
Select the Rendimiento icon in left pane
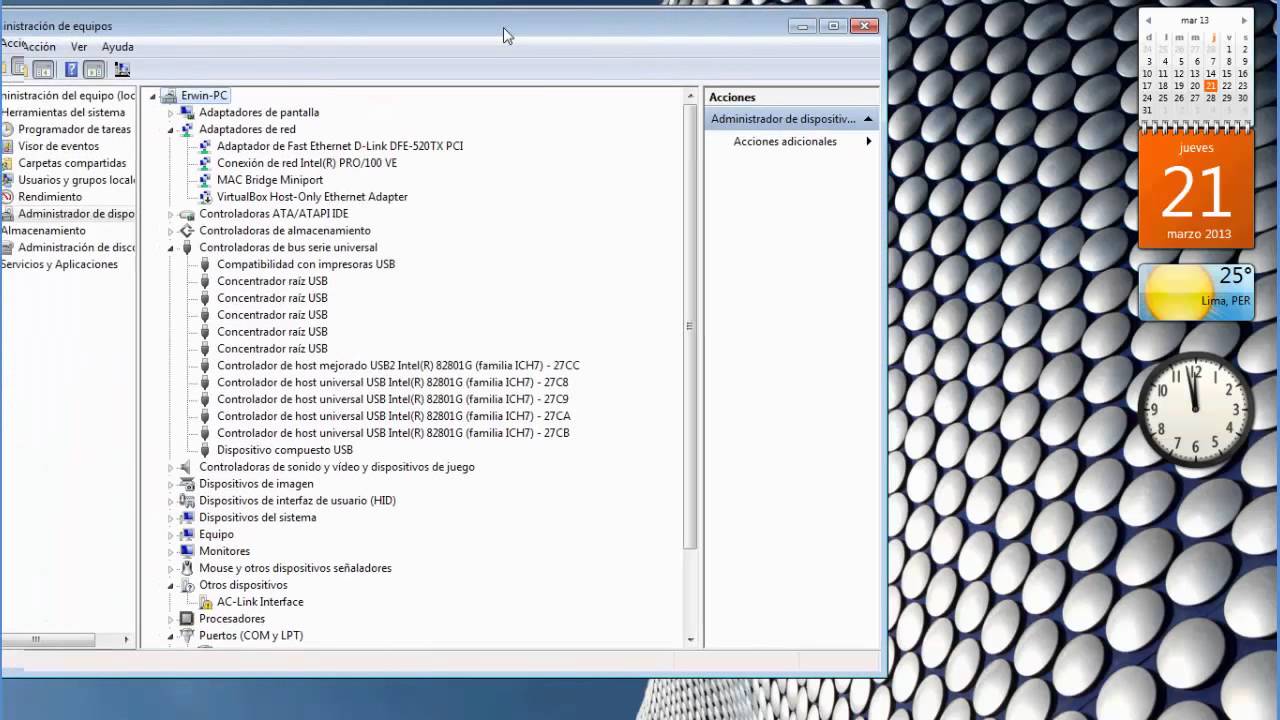pos(7,197)
